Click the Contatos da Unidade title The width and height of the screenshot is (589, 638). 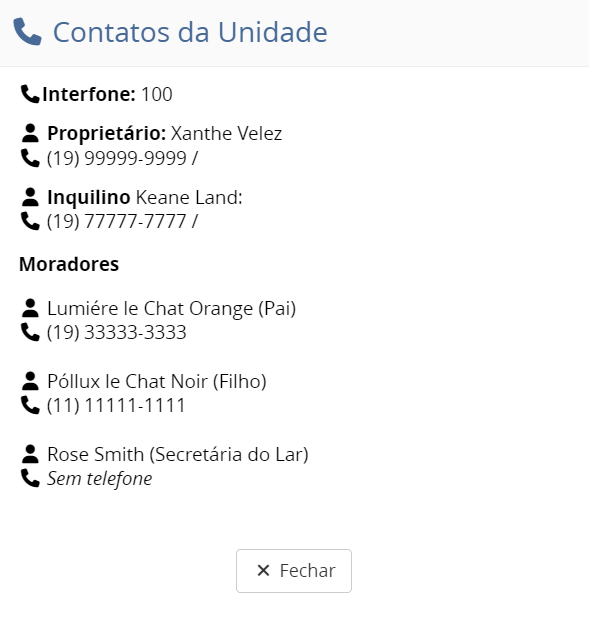pos(190,32)
